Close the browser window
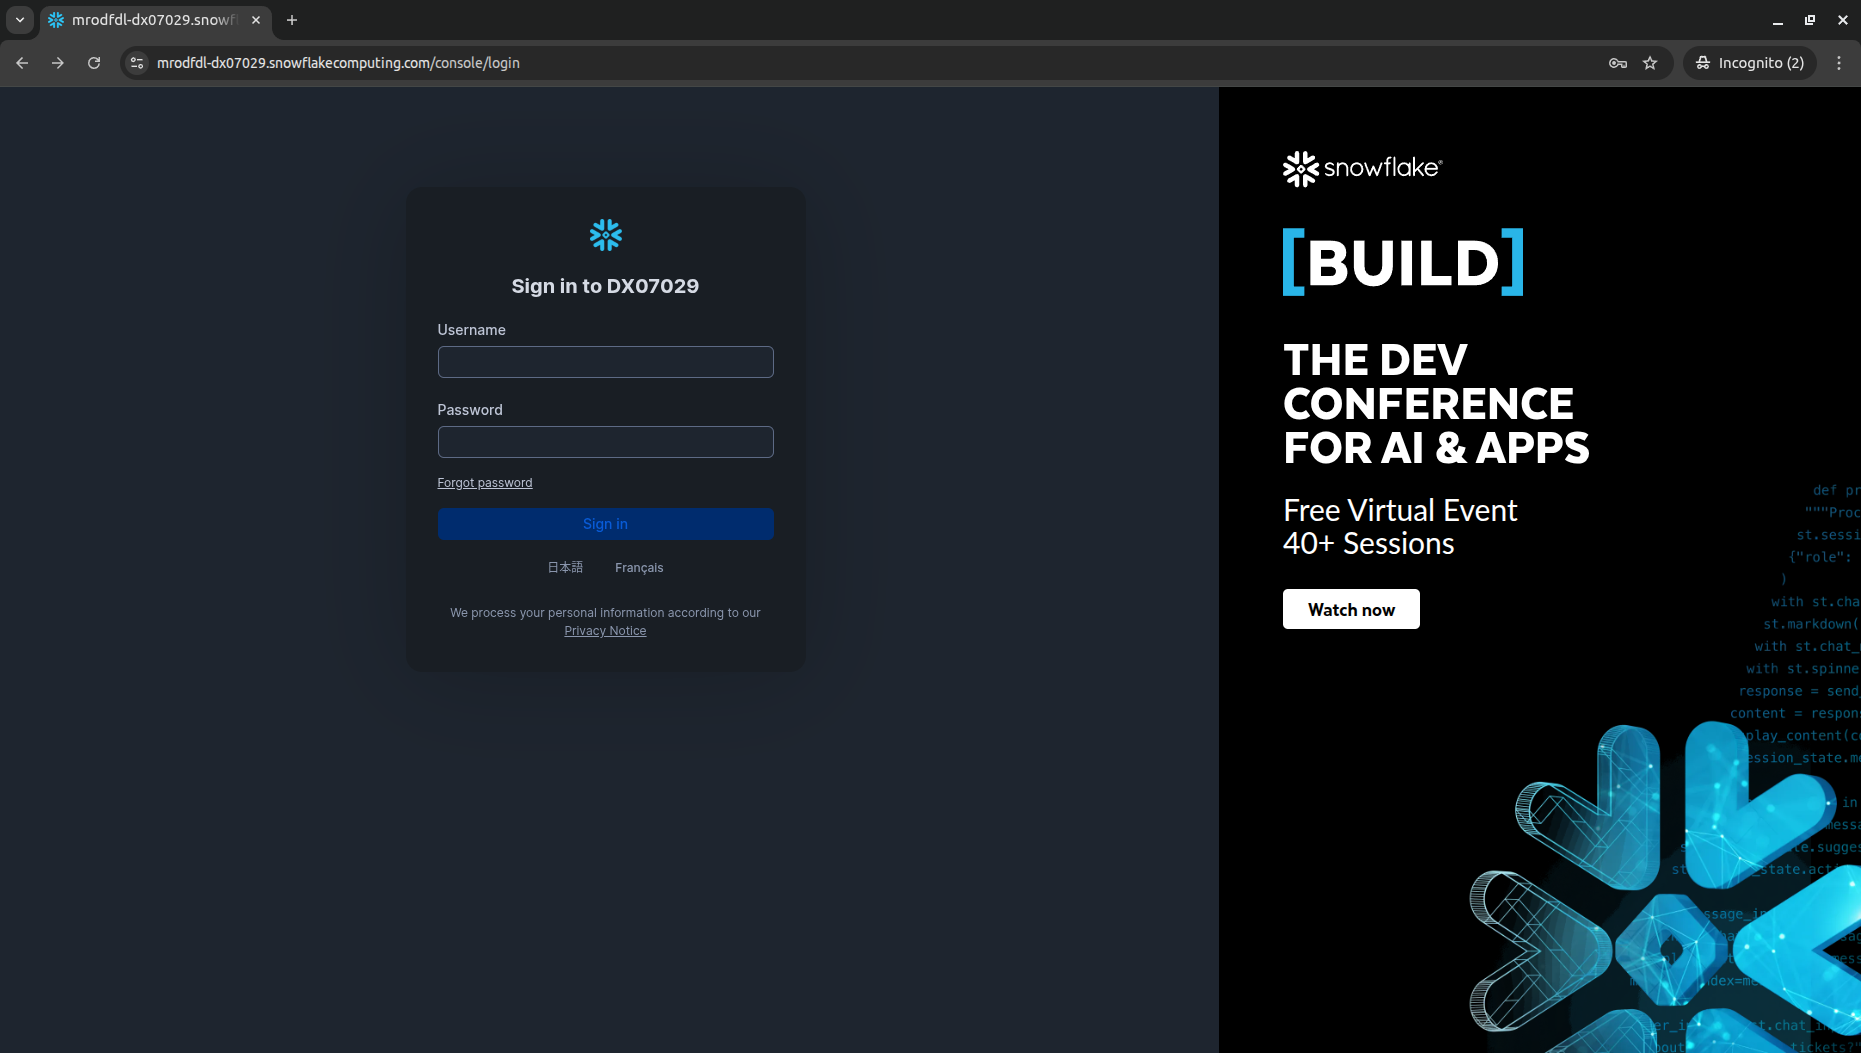 (x=1843, y=20)
